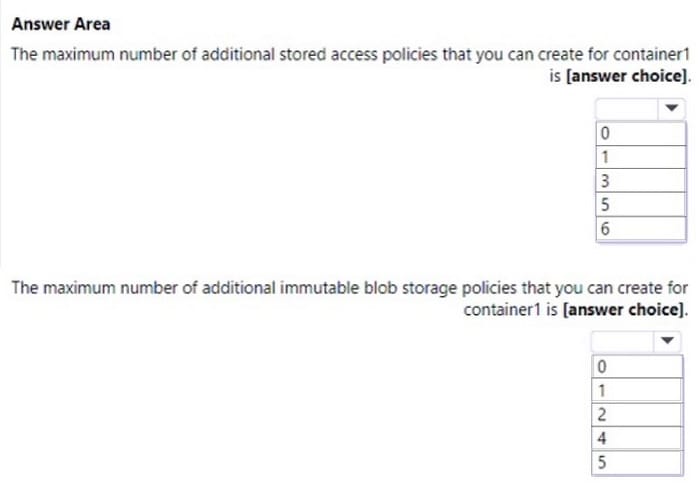Viewport: 700px width, 495px height.
Task: Choose 5 in the stored access policies list
Action: (641, 204)
